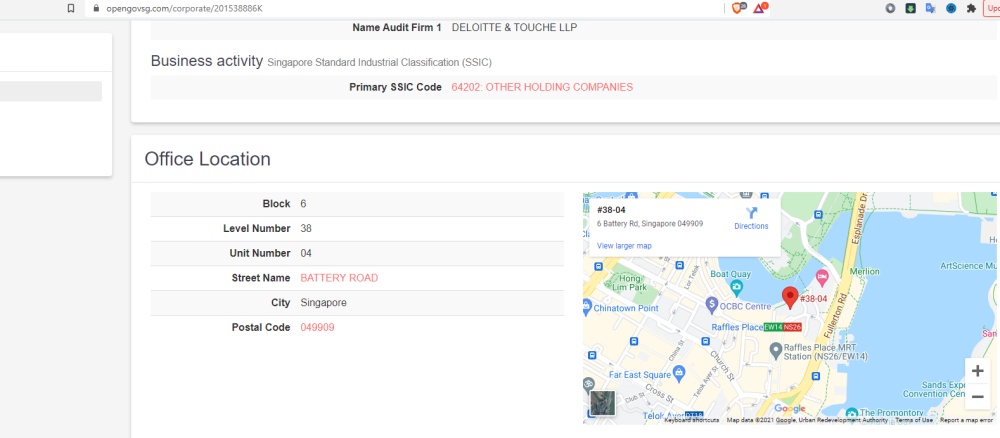Screen dimensions: 1000x438
Task: Switch to satellite view via map thumbnail
Action: [602, 402]
